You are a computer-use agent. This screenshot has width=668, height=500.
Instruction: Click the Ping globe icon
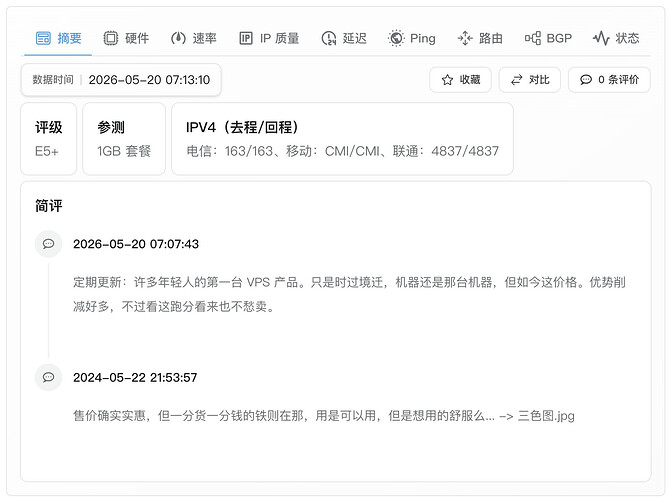[396, 38]
